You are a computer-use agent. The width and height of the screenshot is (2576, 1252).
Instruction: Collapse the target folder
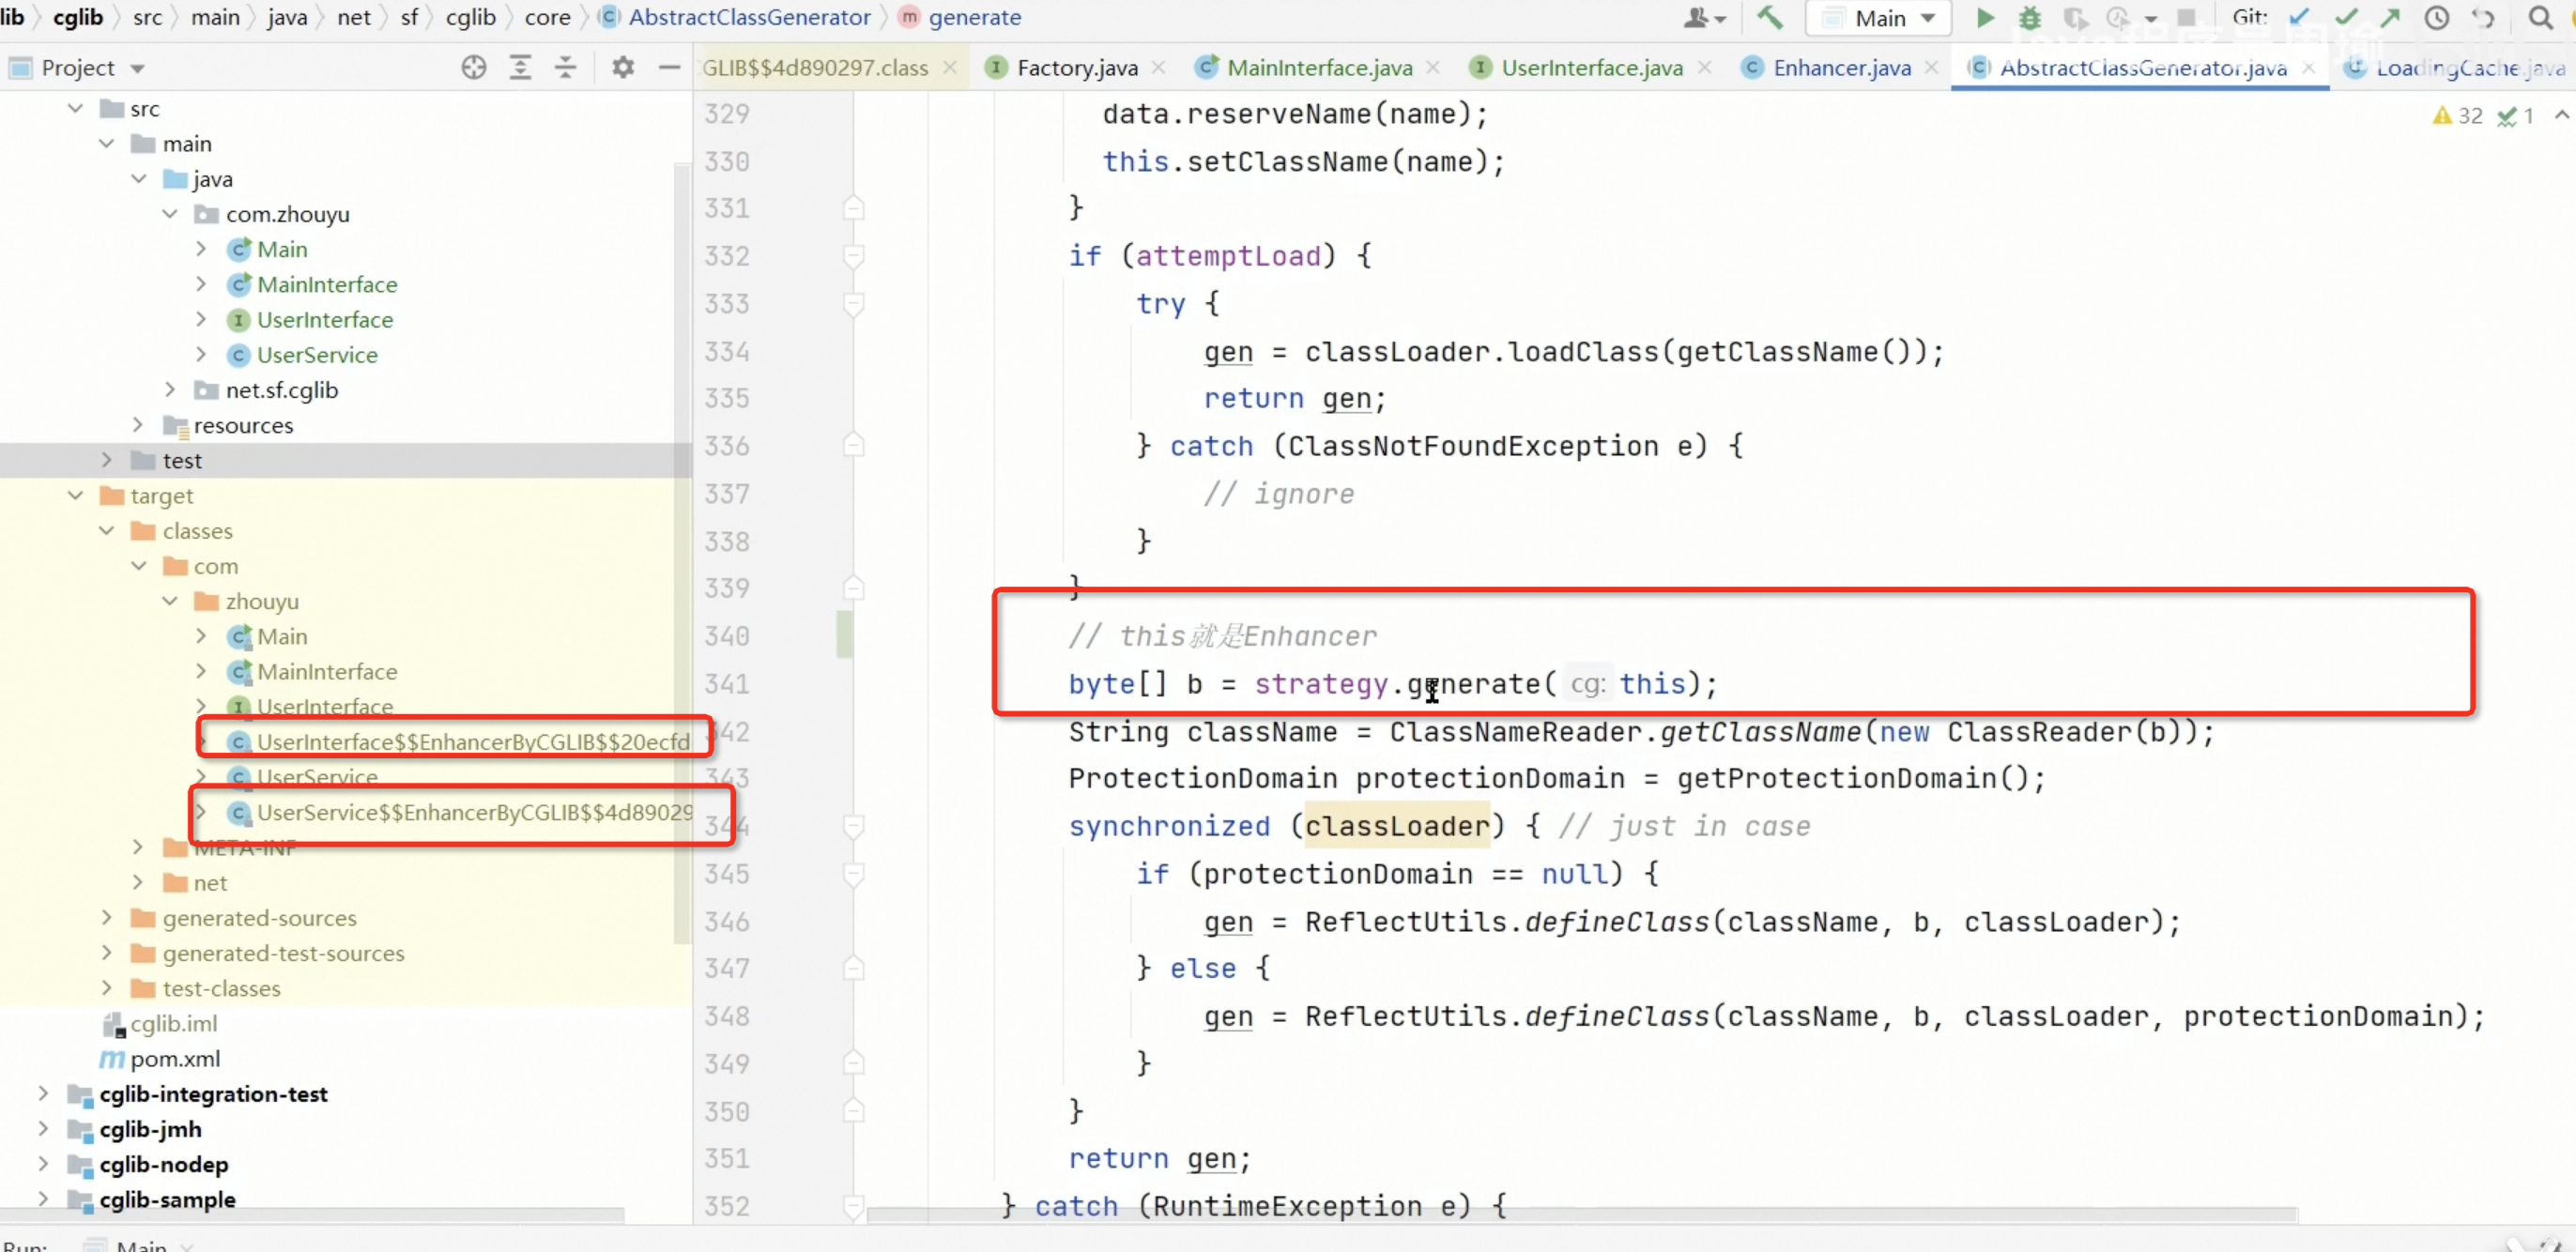pos(76,495)
